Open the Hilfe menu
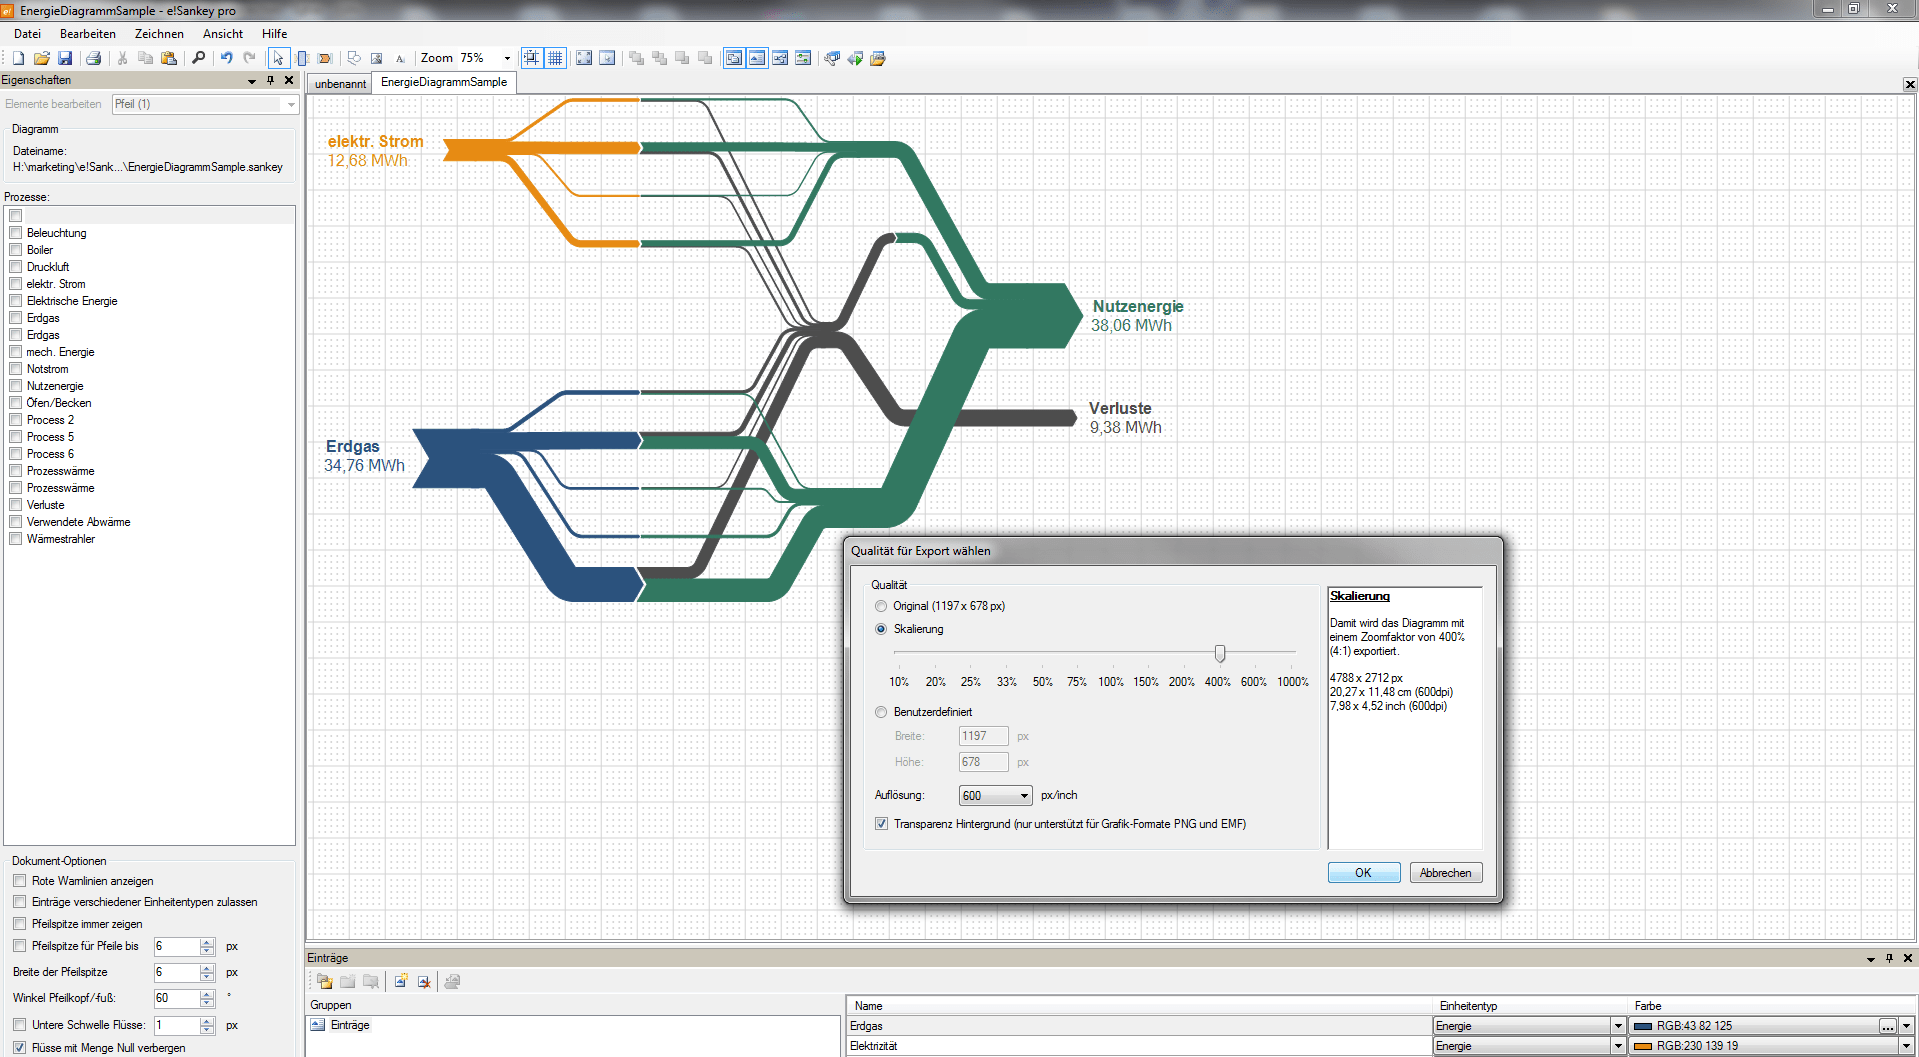This screenshot has height=1057, width=1919. 275,34
